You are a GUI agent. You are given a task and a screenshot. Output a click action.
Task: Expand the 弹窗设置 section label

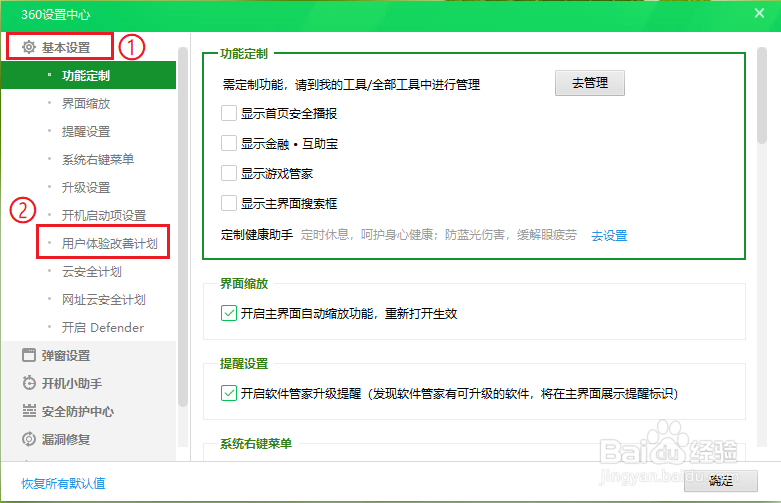click(x=66, y=356)
